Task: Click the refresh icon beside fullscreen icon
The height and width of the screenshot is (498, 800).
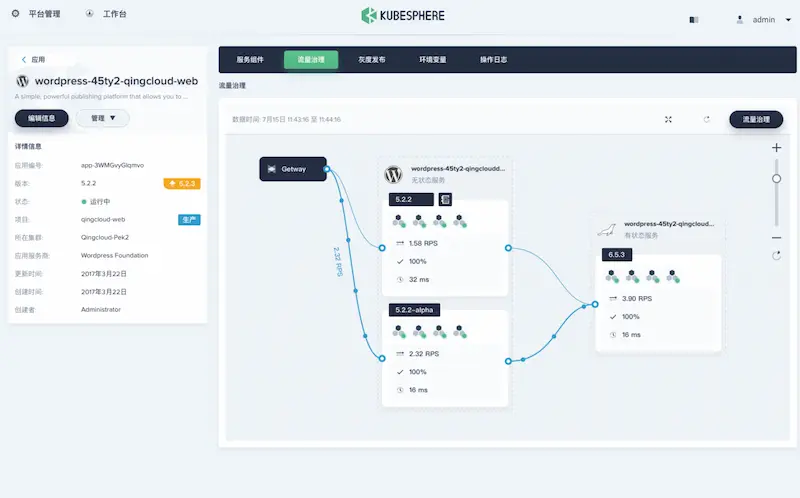Action: 707,119
